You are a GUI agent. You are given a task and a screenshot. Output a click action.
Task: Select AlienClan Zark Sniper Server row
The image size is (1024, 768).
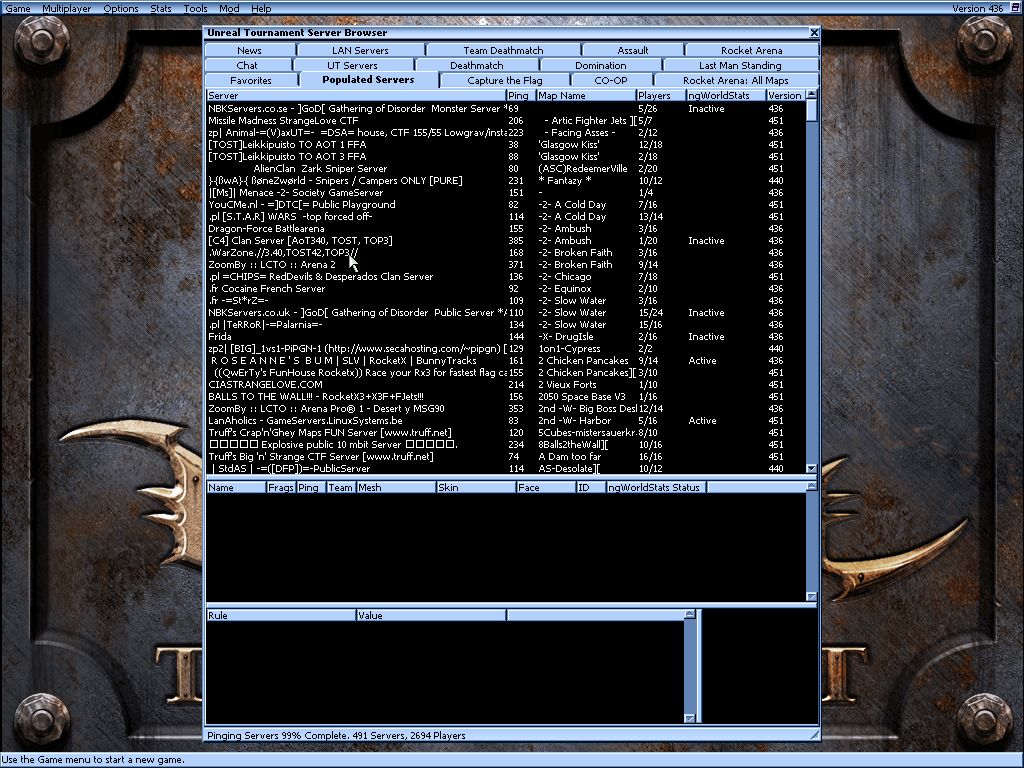coord(506,168)
